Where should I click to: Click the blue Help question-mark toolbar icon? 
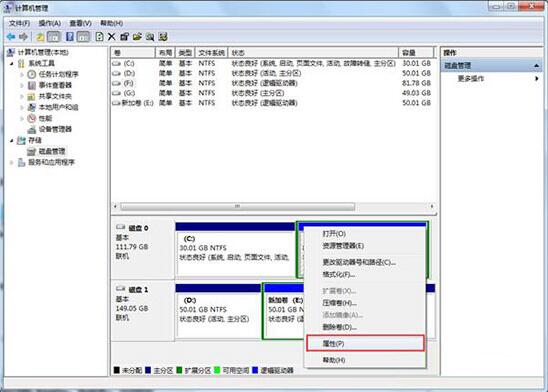point(70,36)
